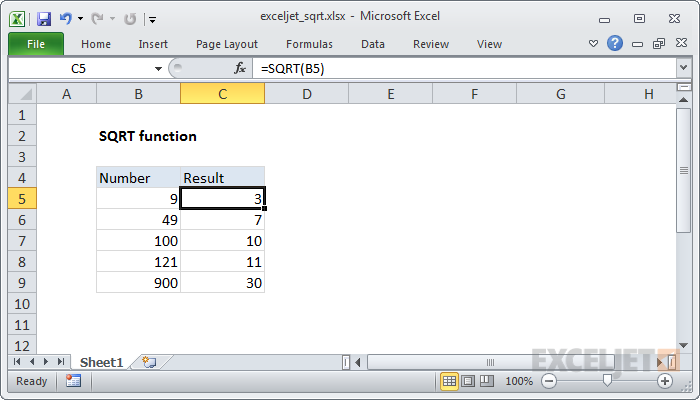Screen dimensions: 700x400
Task: Select column A header
Action: (x=67, y=94)
